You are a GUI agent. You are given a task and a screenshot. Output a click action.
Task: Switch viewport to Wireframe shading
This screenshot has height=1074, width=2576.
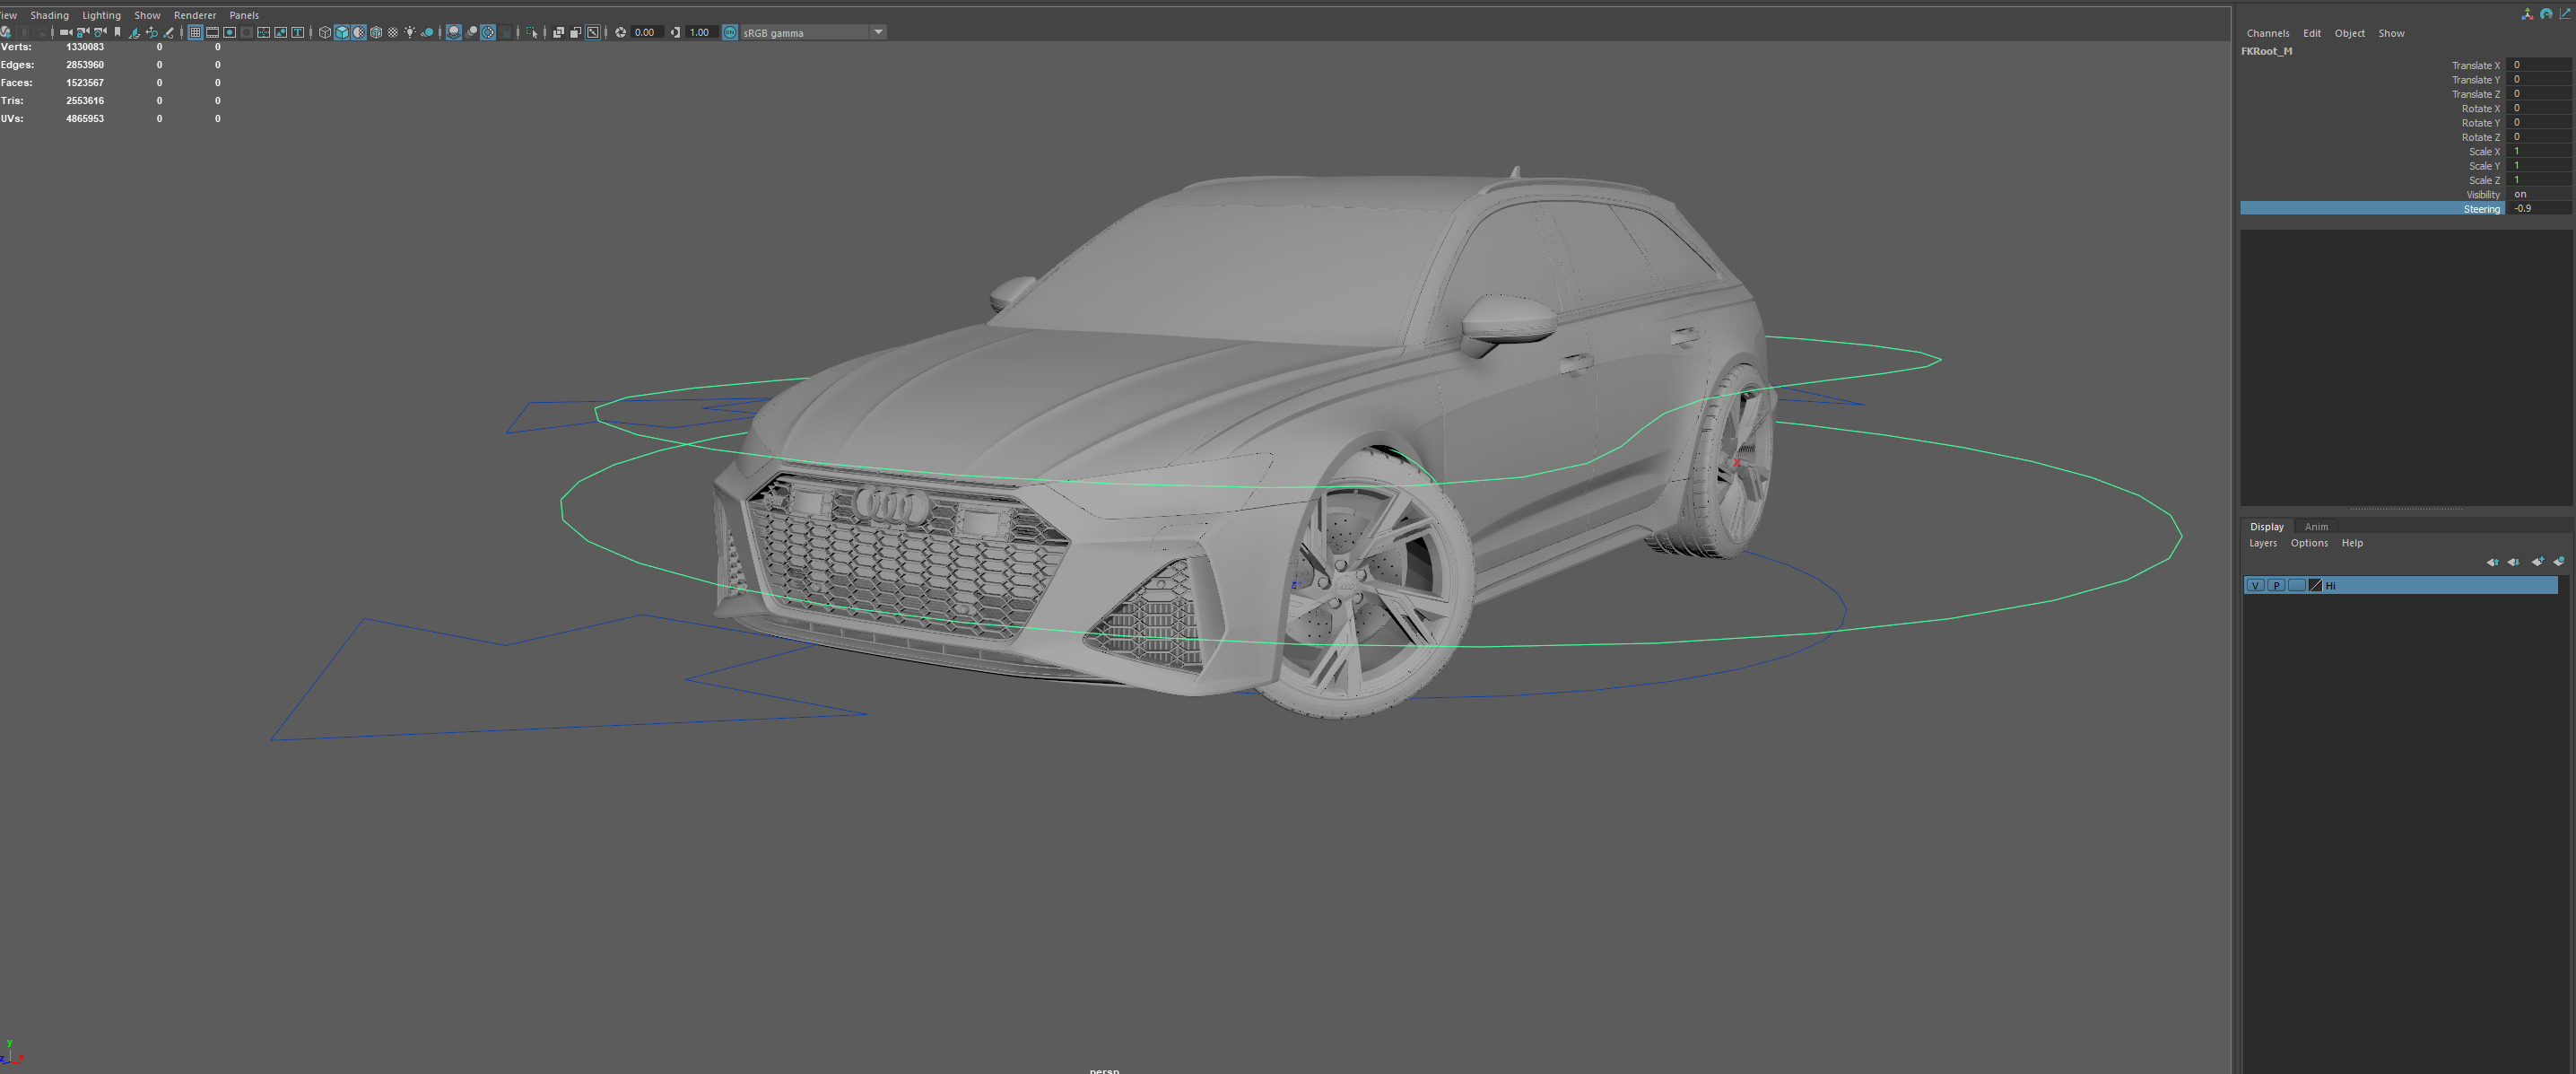[x=325, y=33]
